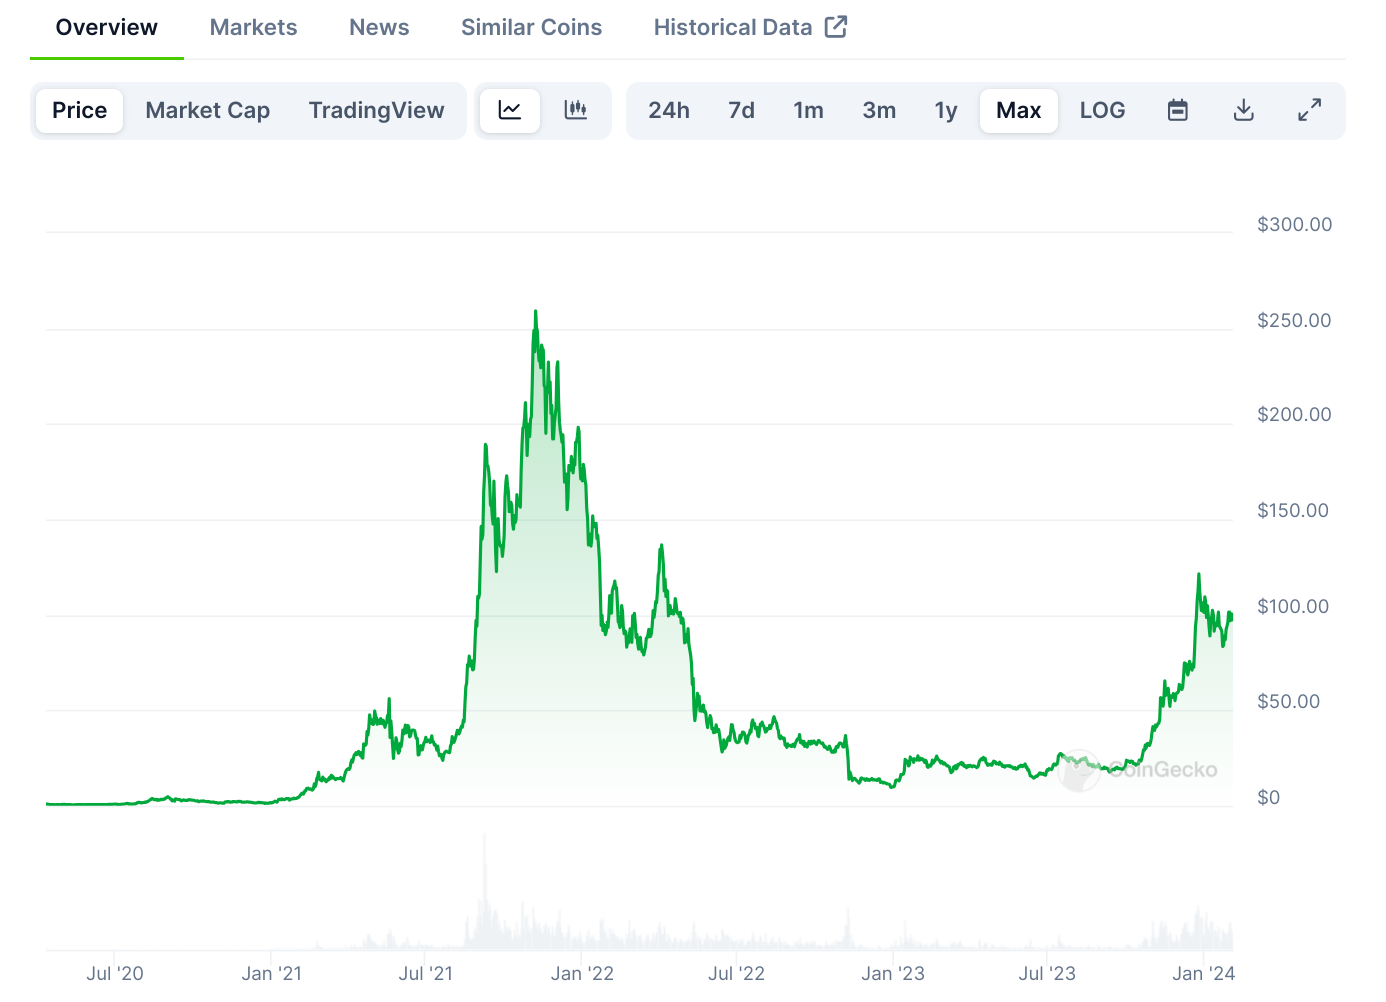Viewport: 1386px width, 1002px height.
Task: Click the Jan '22 x-axis label
Action: click(x=582, y=973)
